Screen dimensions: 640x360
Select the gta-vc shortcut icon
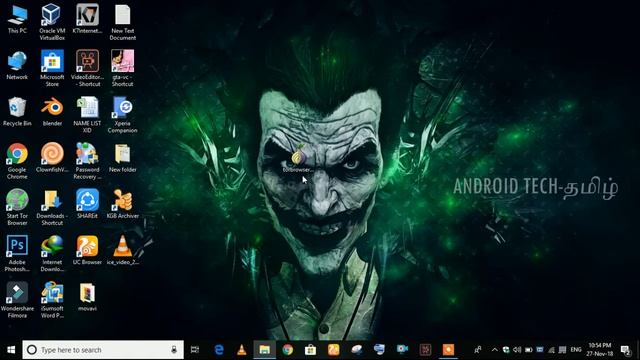[122, 68]
